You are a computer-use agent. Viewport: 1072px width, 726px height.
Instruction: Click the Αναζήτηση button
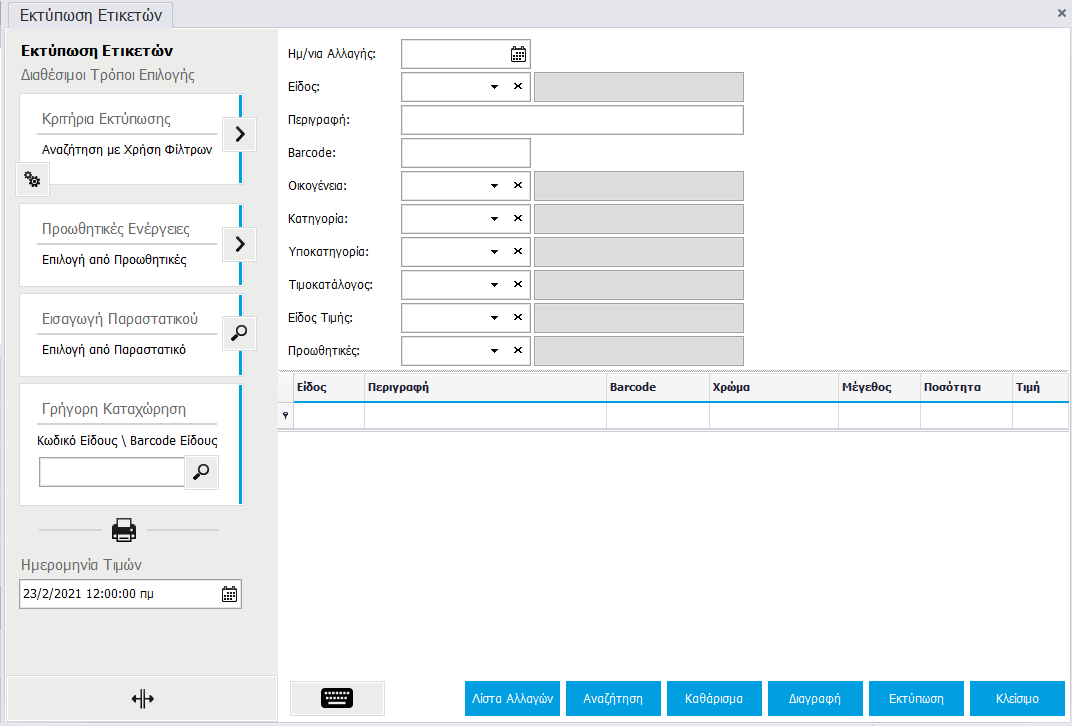(x=613, y=699)
